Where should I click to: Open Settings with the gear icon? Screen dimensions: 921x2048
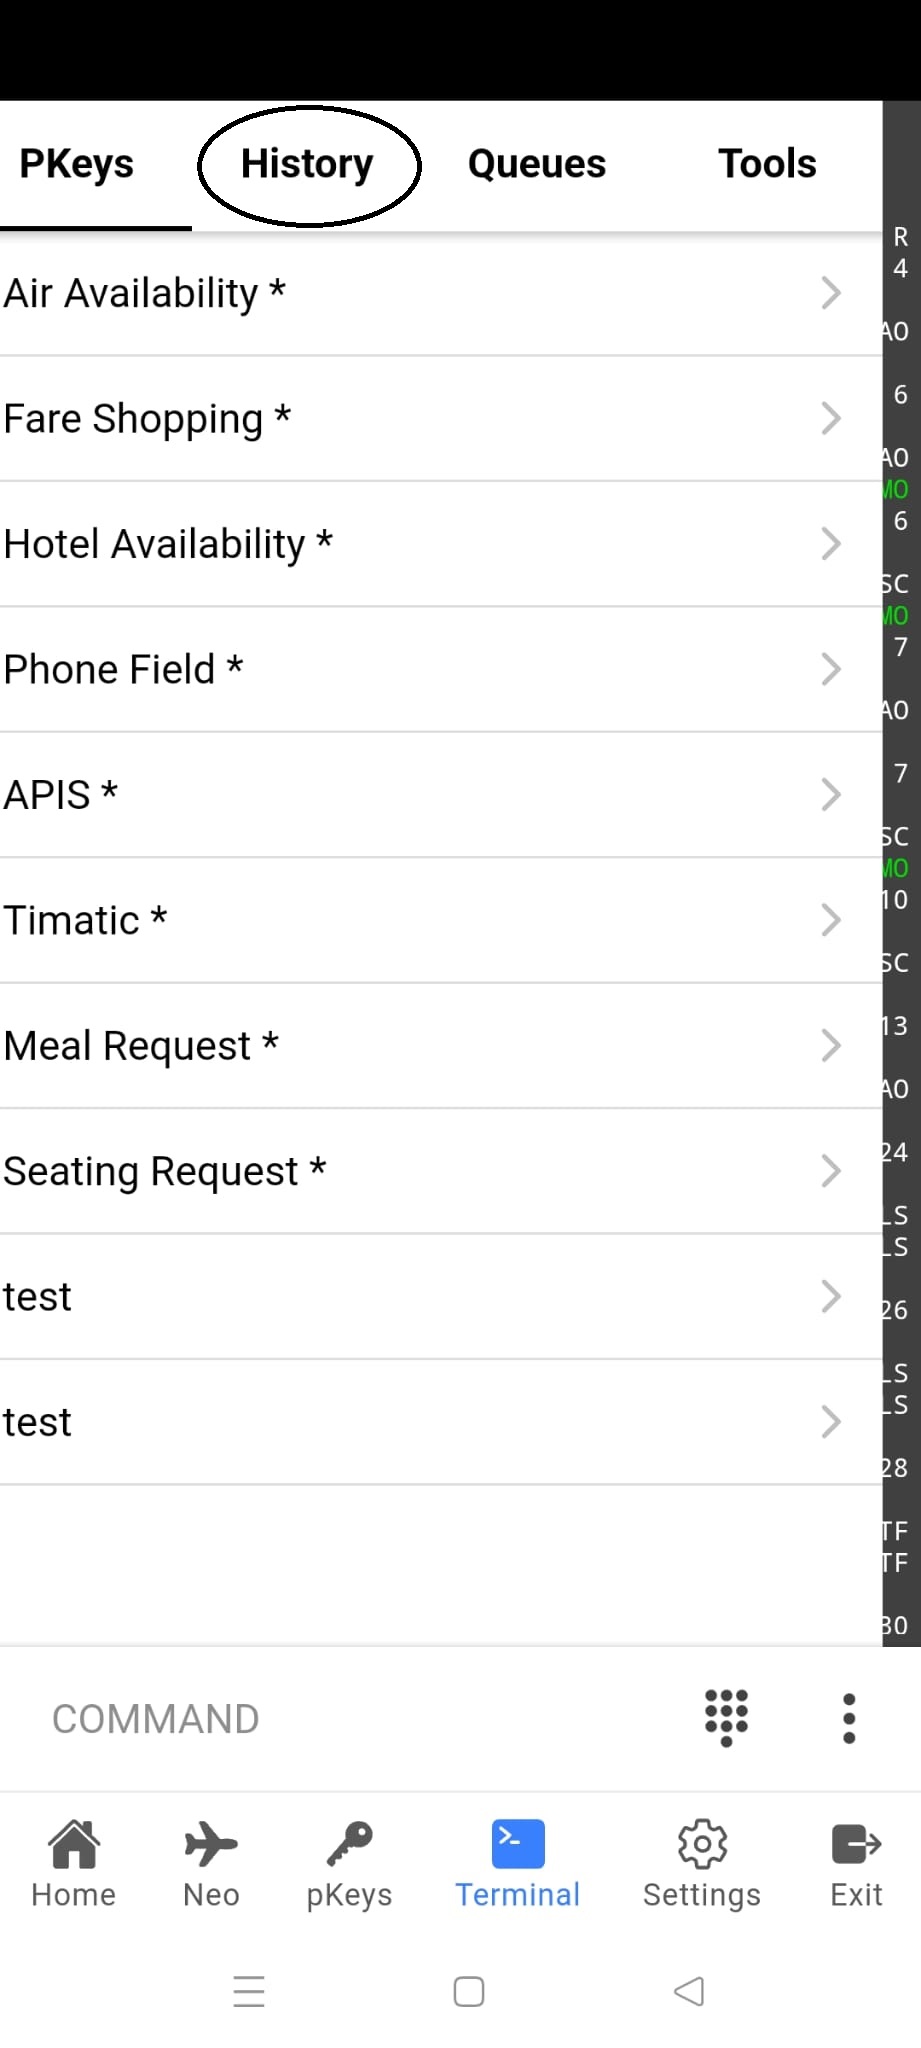(702, 1844)
